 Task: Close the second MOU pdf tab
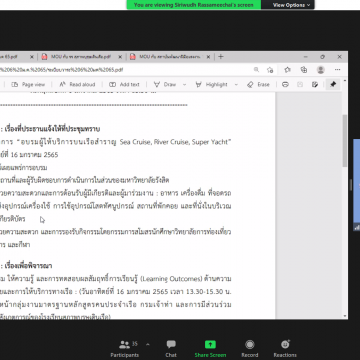click(120, 57)
